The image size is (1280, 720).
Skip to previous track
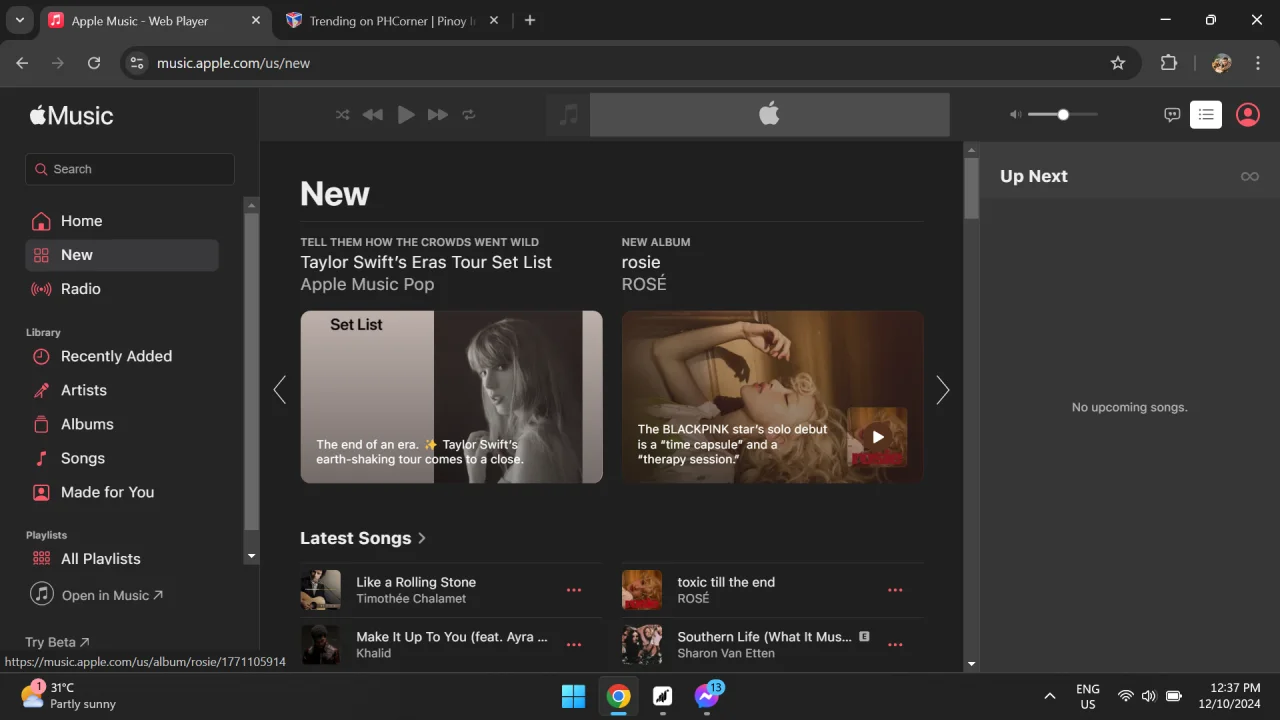pos(372,115)
